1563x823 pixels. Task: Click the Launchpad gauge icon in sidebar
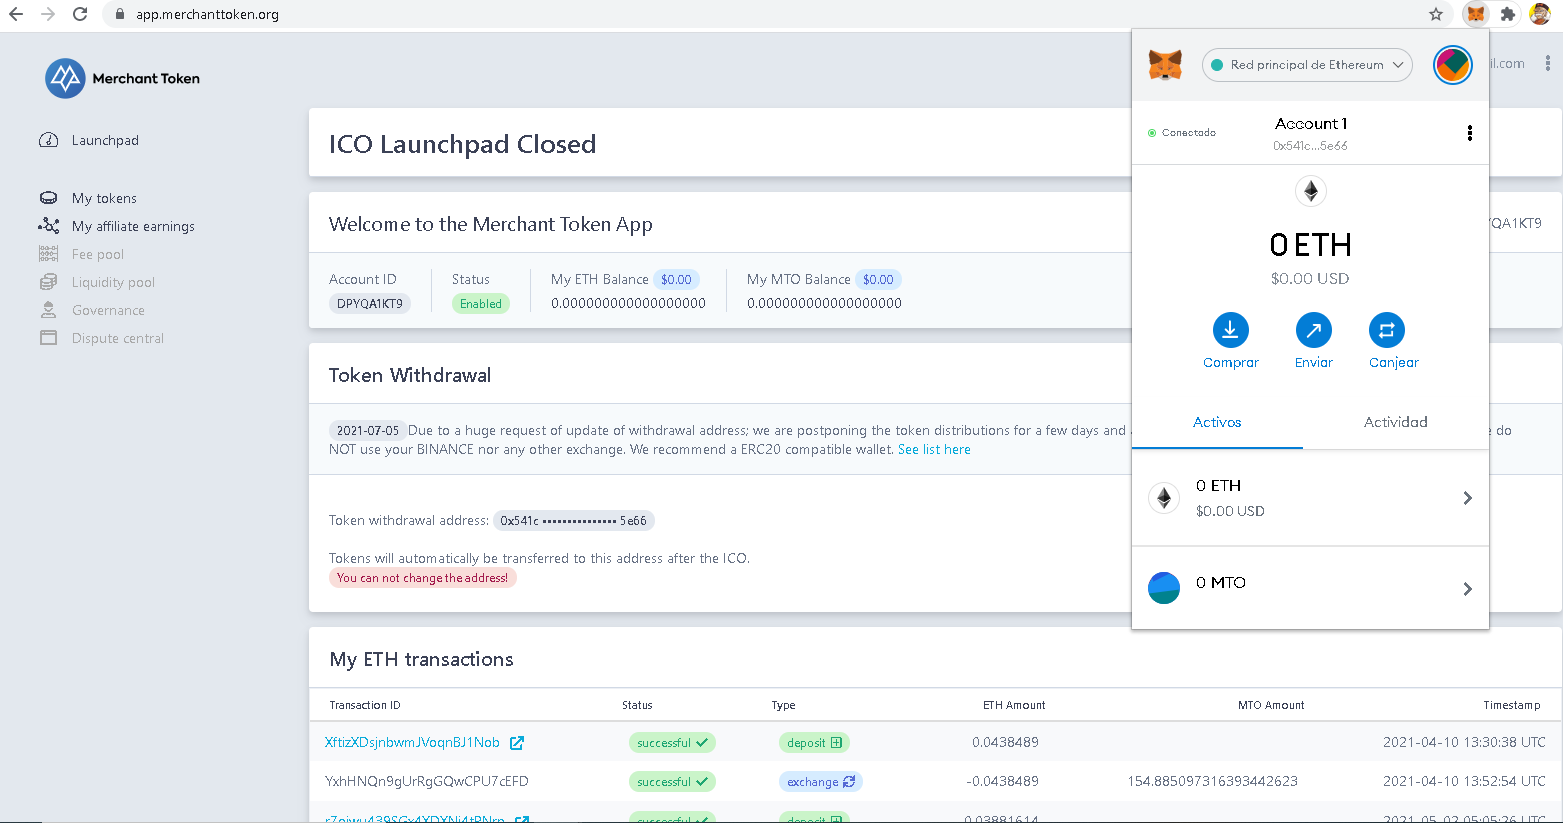(48, 140)
